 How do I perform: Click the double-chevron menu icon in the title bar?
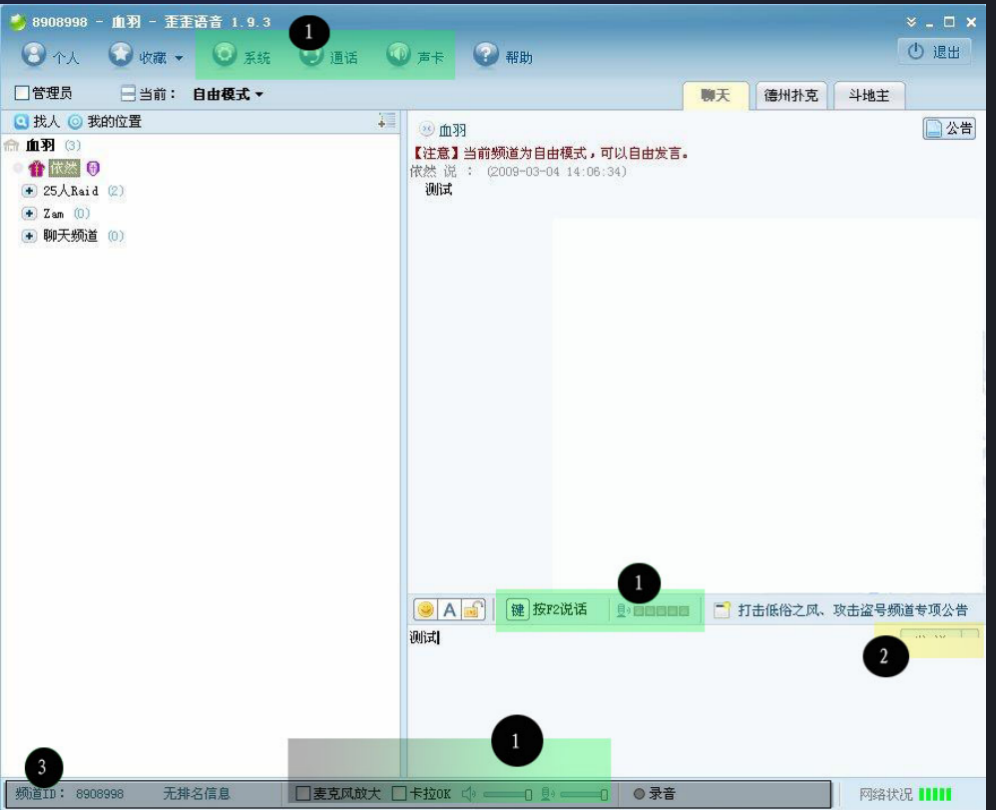tap(911, 22)
